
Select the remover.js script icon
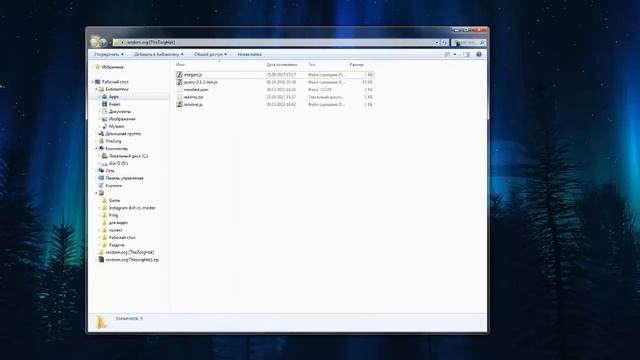click(179, 104)
